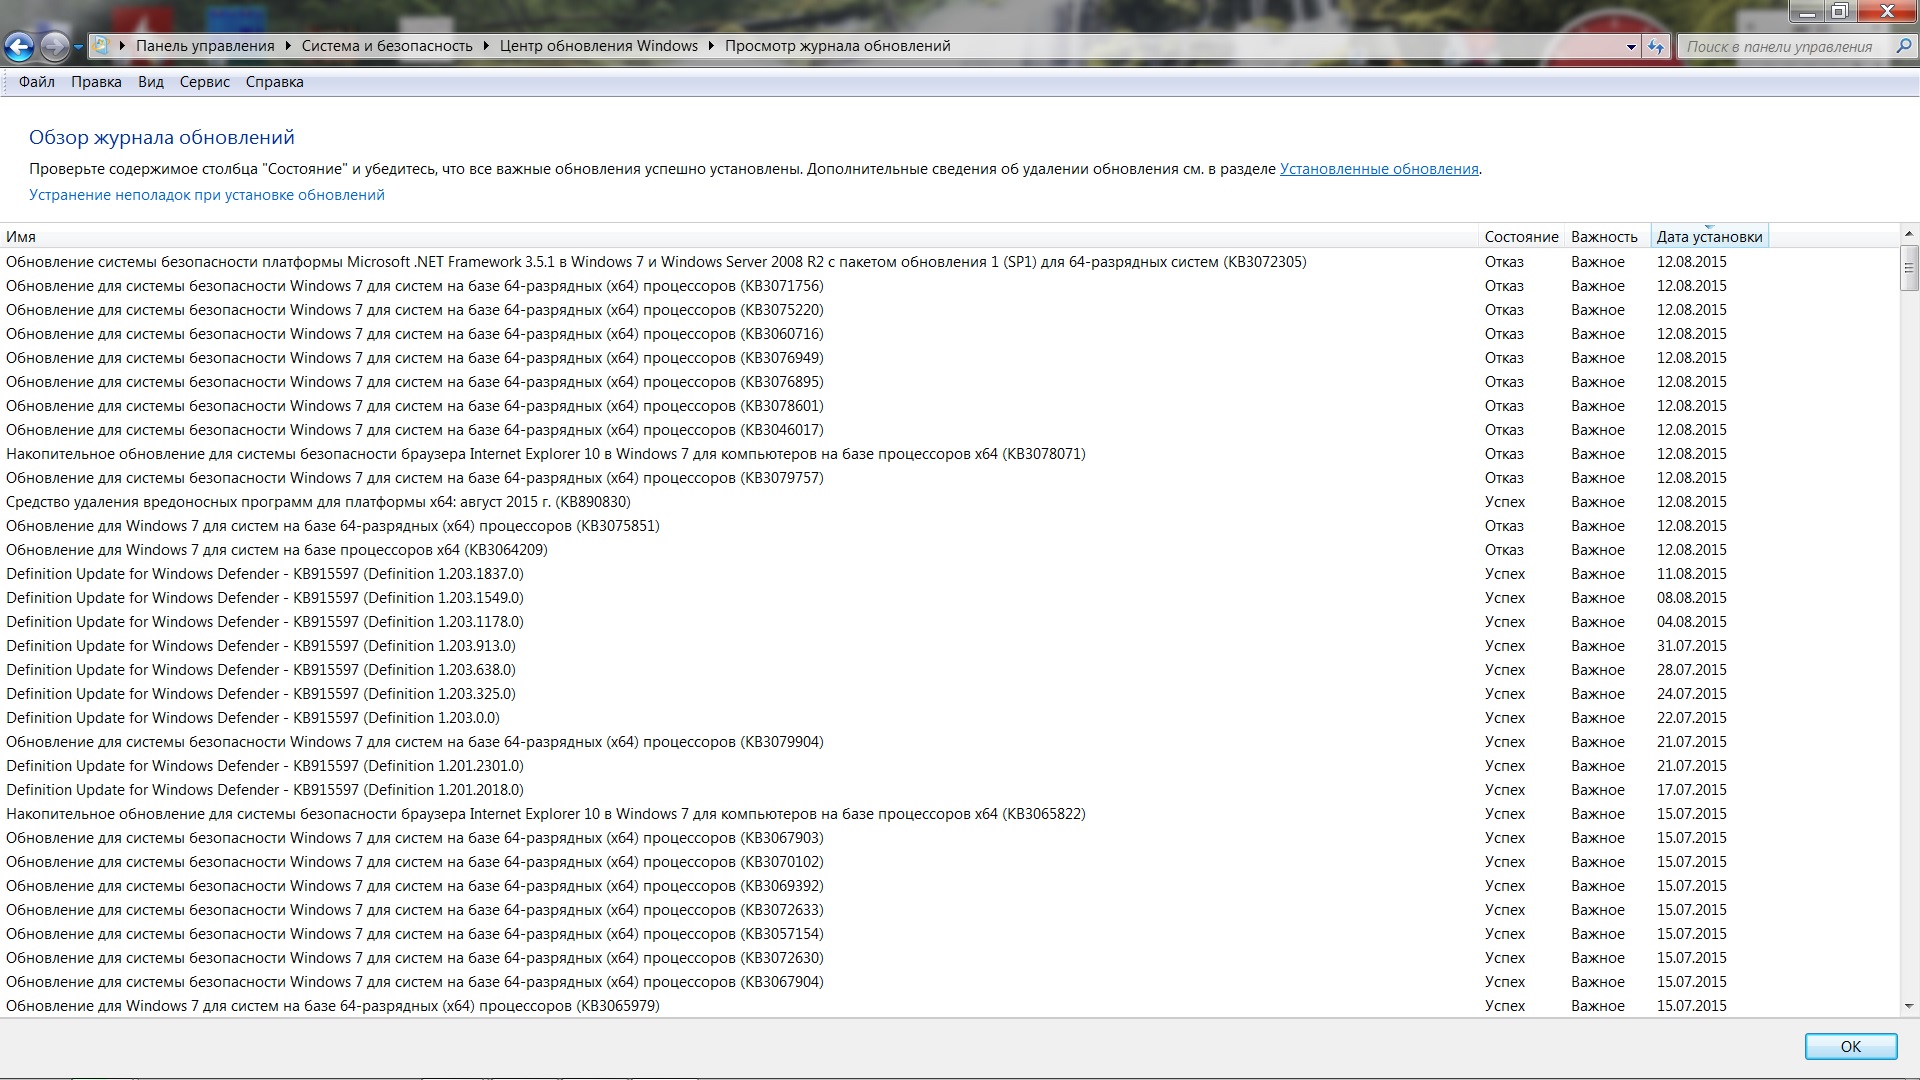The height and width of the screenshot is (1080, 1920).
Task: Open the Файл menu
Action: (x=37, y=82)
